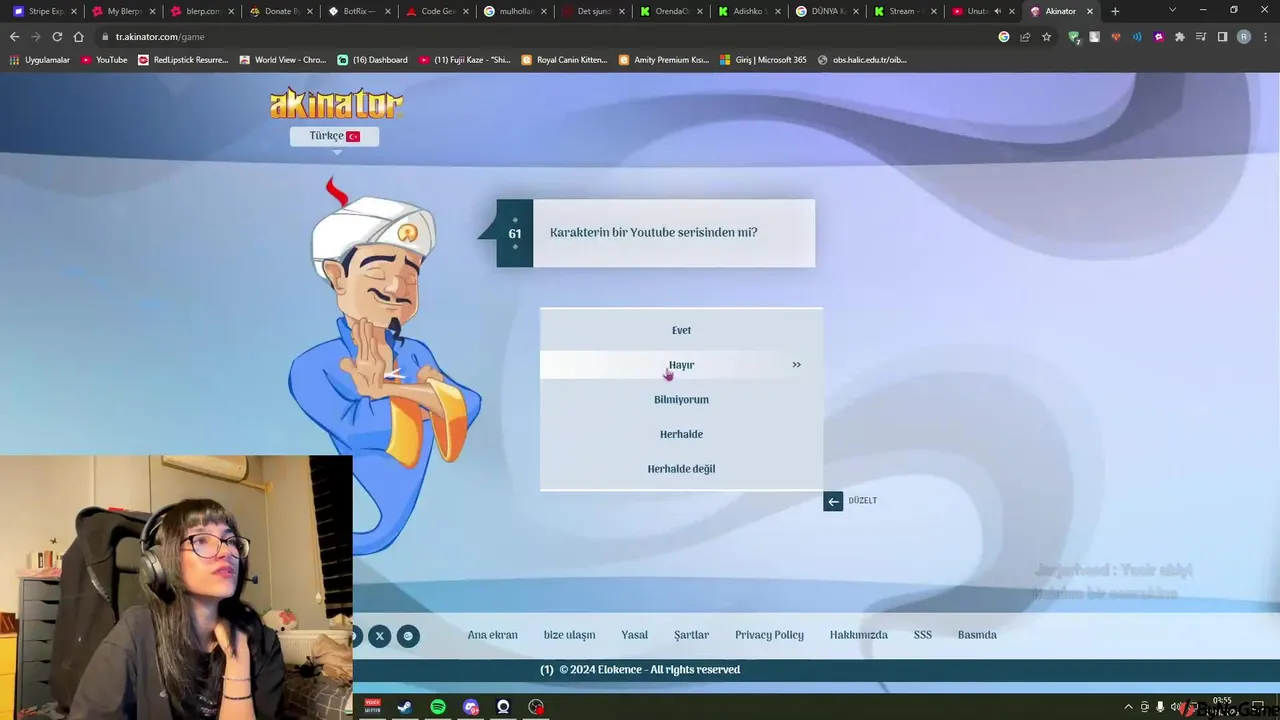Viewport: 1280px width, 720px height.
Task: Open the Türkçe language dropdown
Action: [334, 136]
